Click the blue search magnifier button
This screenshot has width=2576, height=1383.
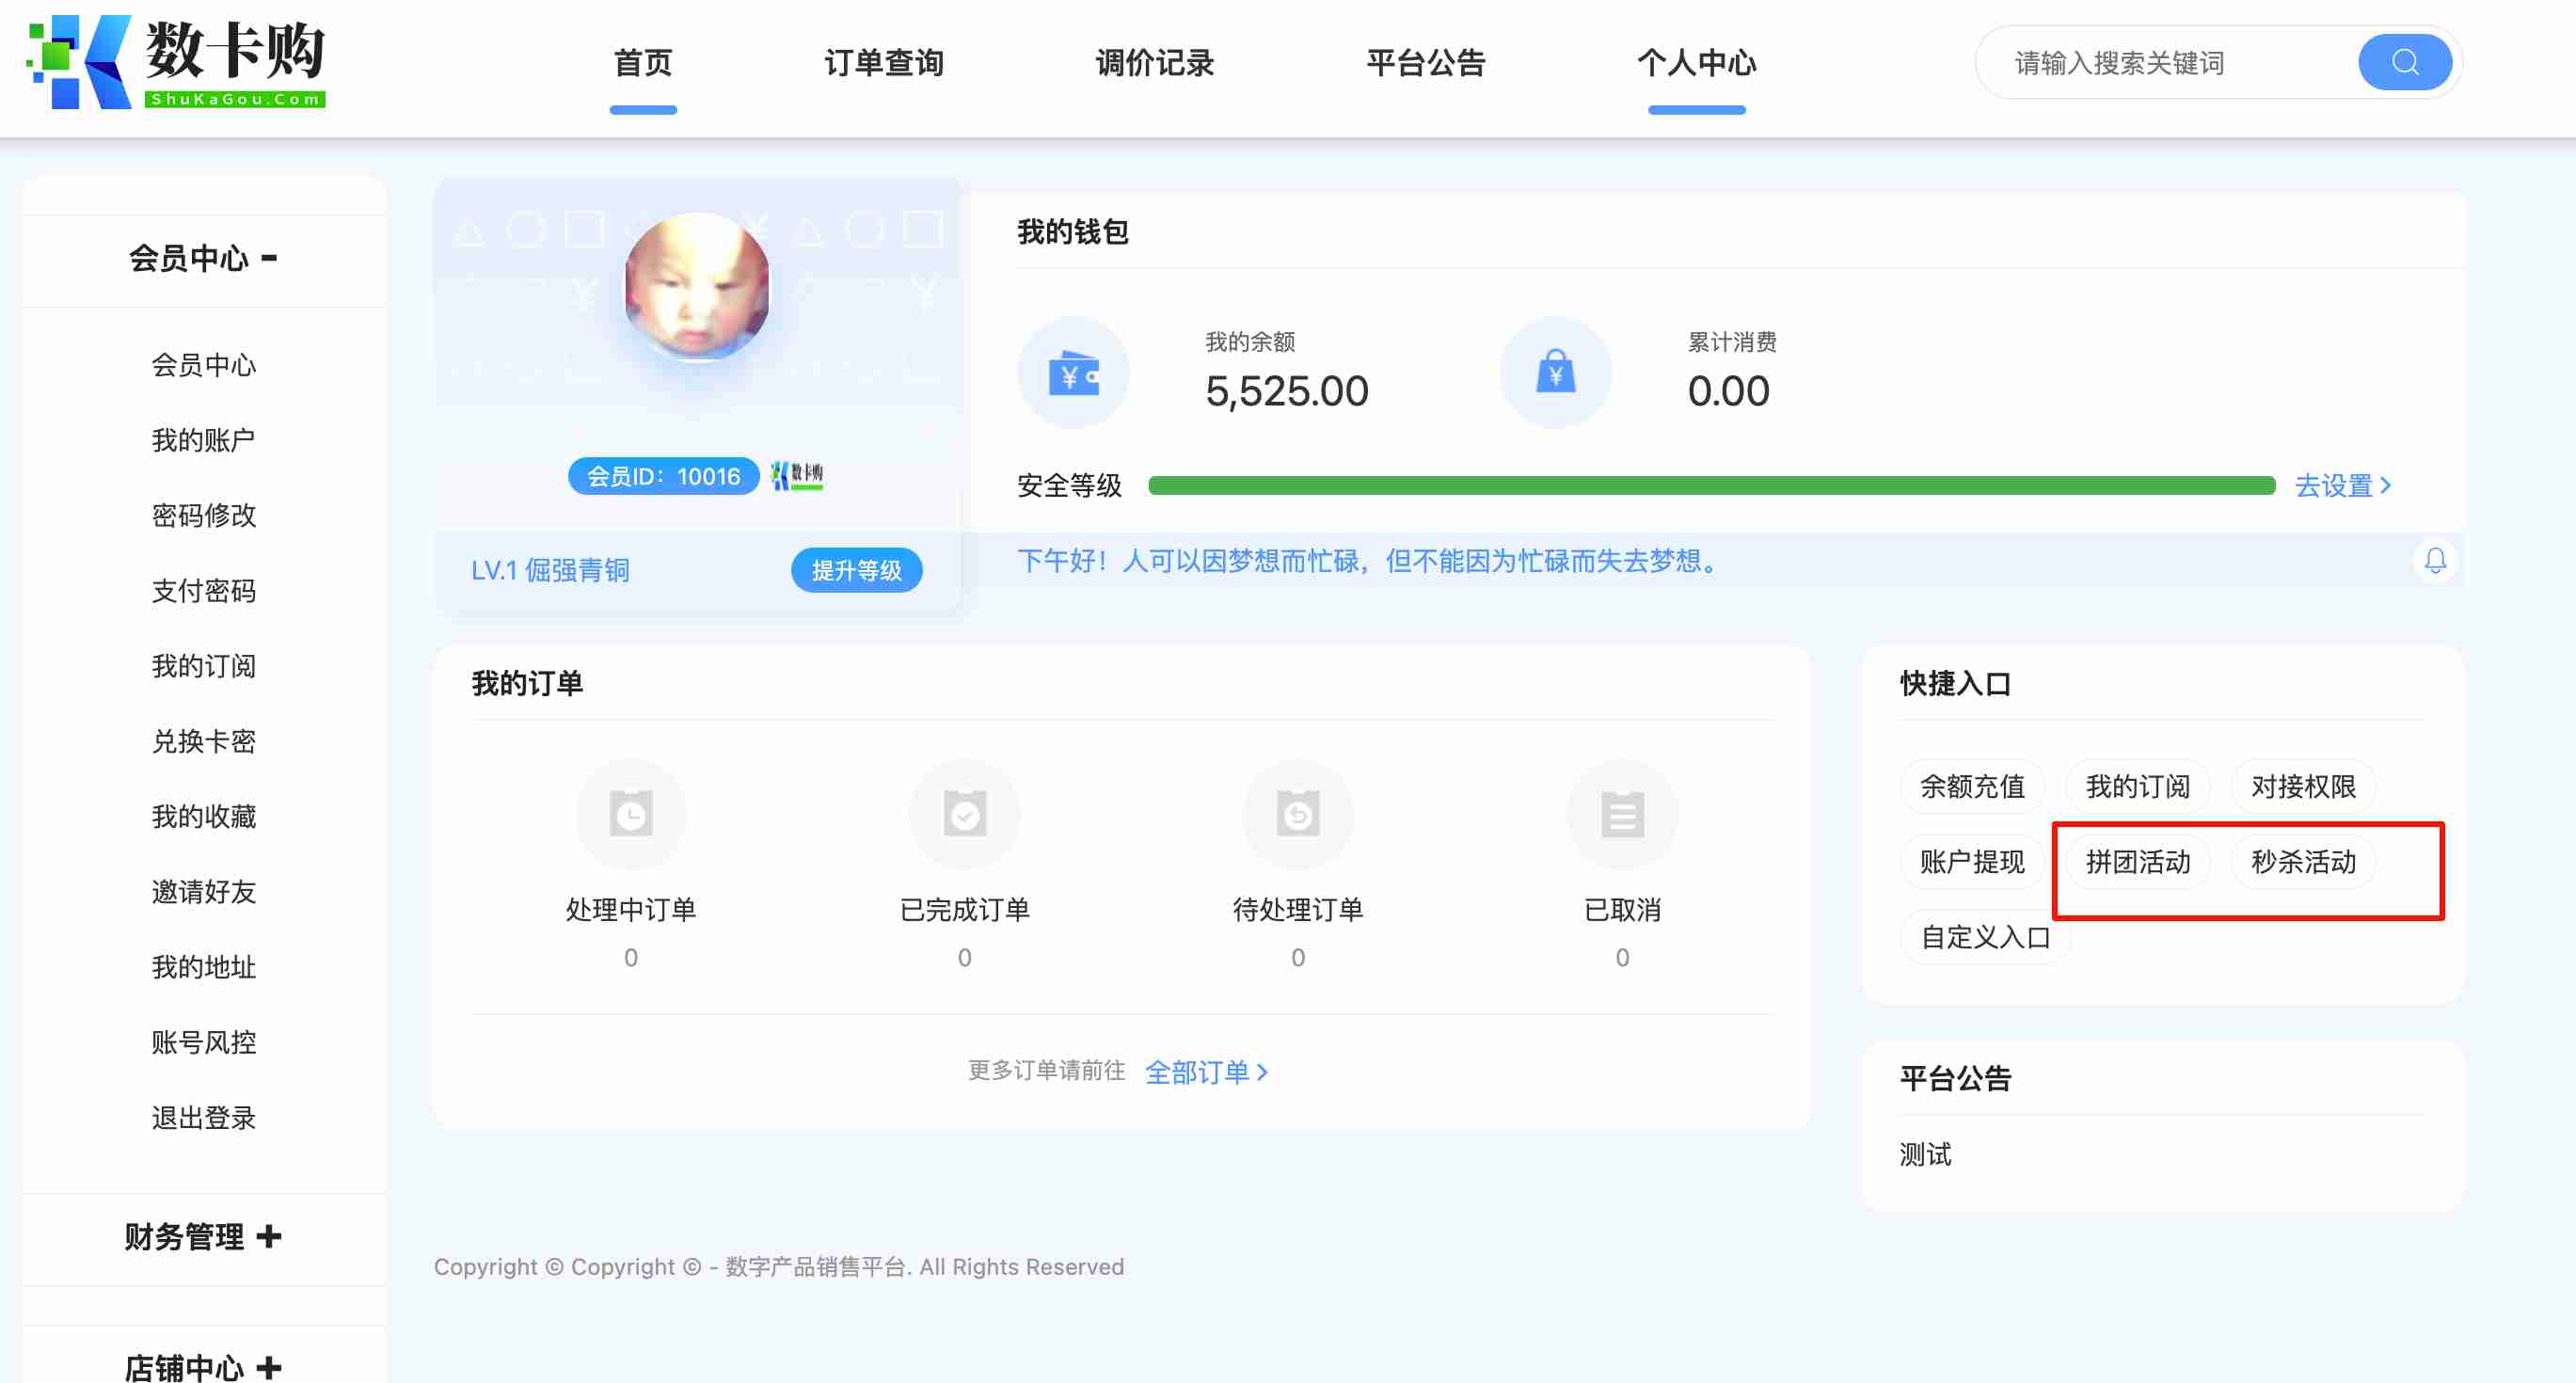(2403, 63)
